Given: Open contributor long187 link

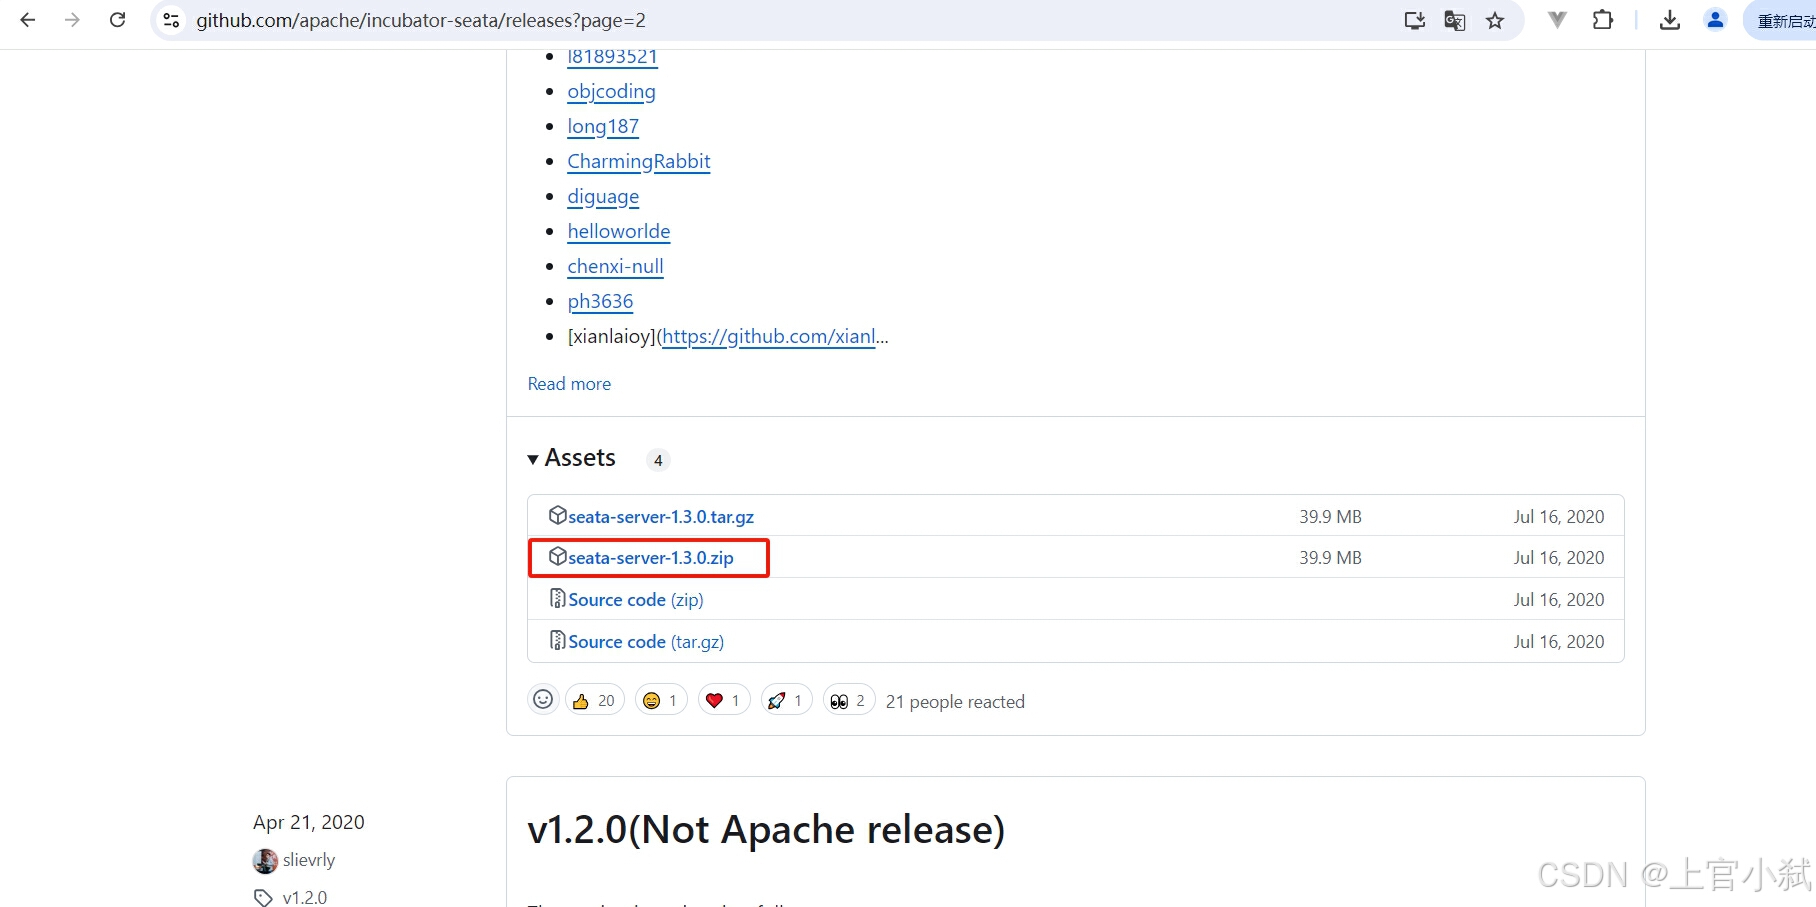Looking at the screenshot, I should click(x=603, y=126).
